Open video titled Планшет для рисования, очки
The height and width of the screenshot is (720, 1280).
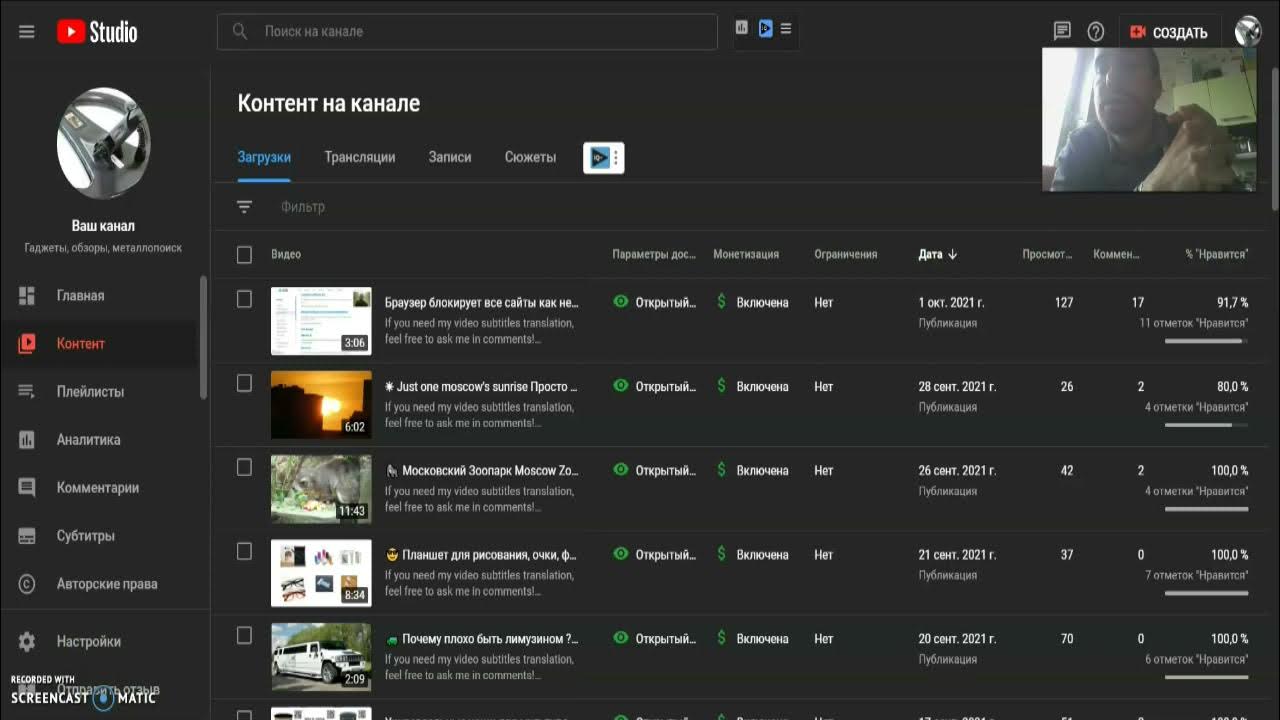click(481, 555)
